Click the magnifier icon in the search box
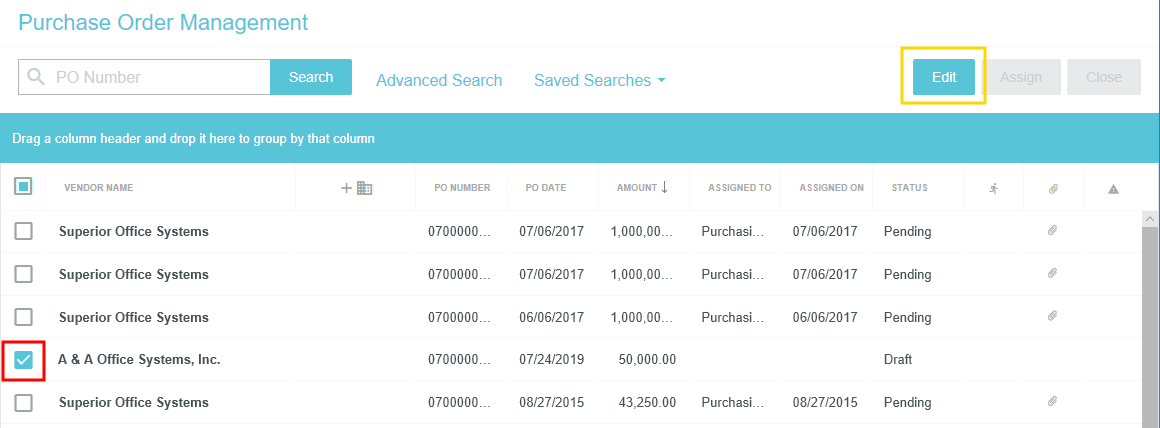The width and height of the screenshot is (1160, 428). pos(37,77)
